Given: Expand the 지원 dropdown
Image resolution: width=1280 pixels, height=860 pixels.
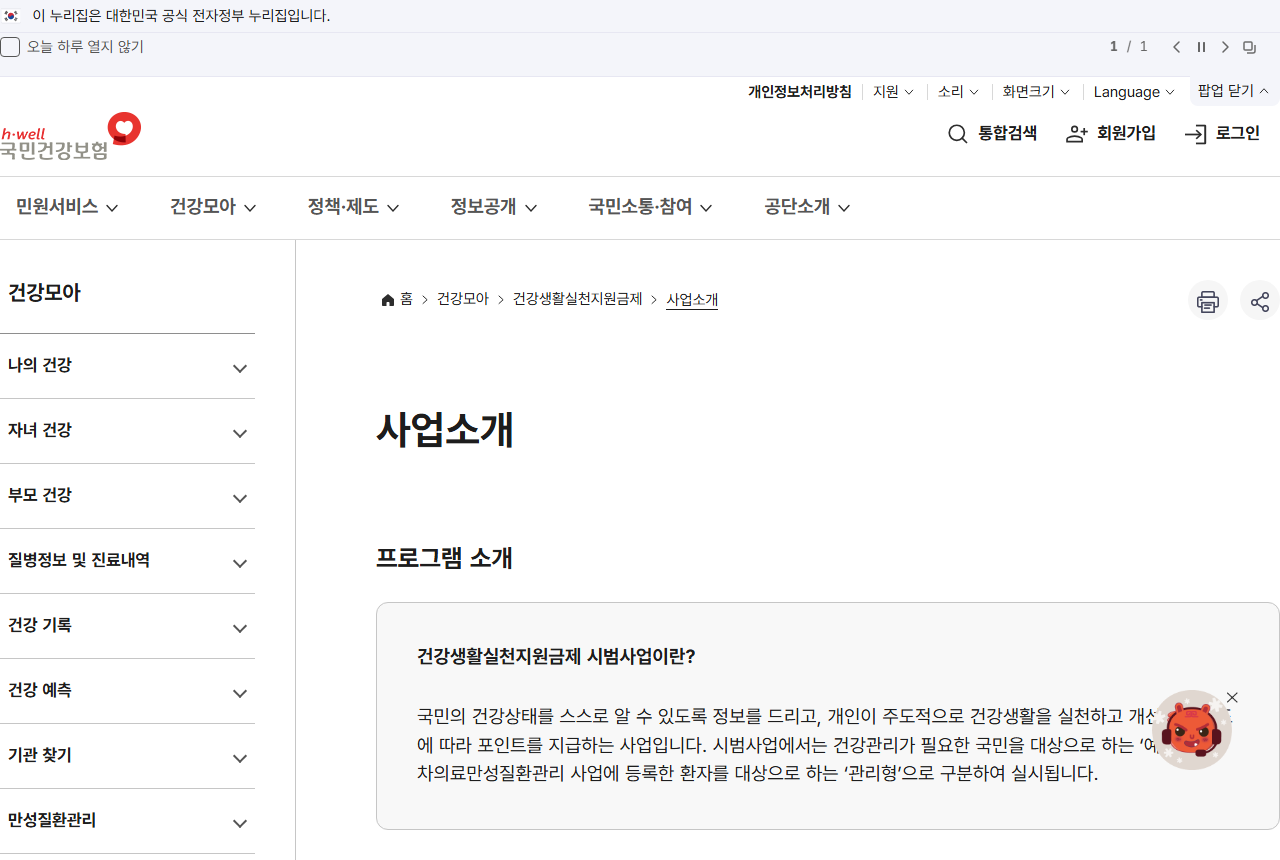Looking at the screenshot, I should tap(893, 91).
